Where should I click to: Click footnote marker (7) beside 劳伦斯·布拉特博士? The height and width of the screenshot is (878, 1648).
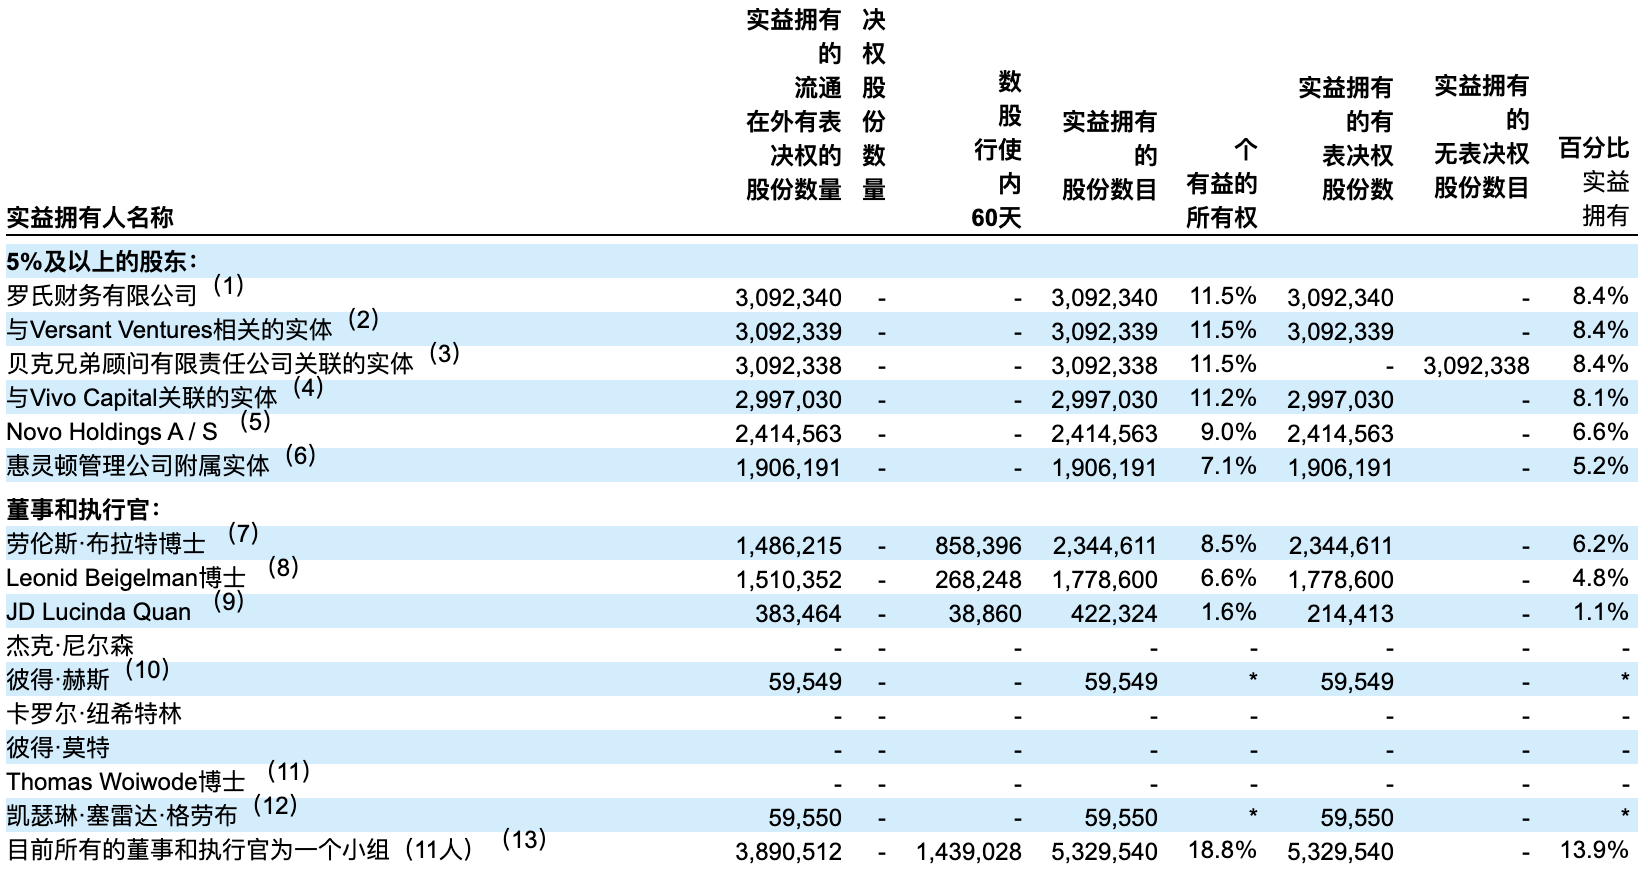(x=243, y=533)
